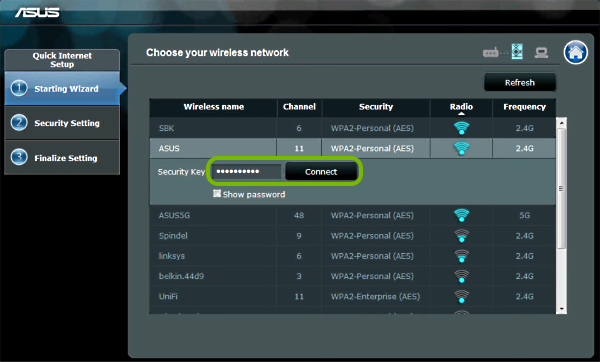Connect to the ASUS network

pyautogui.click(x=321, y=172)
